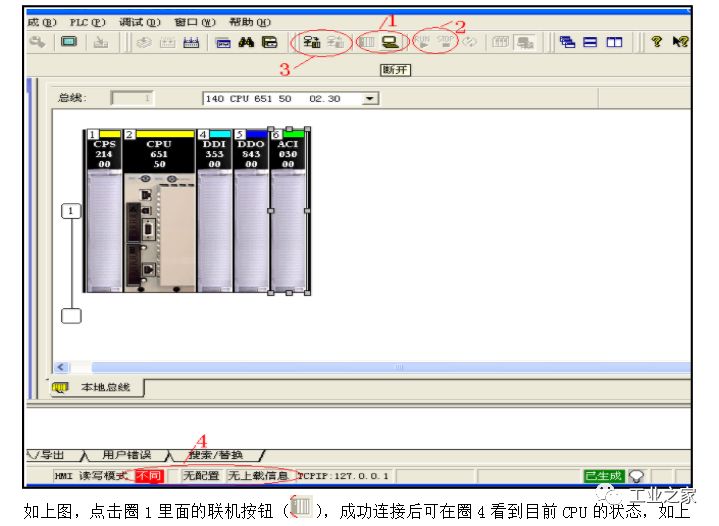Open the PLC (P) menu
The height and width of the screenshot is (526, 719).
[87, 22]
